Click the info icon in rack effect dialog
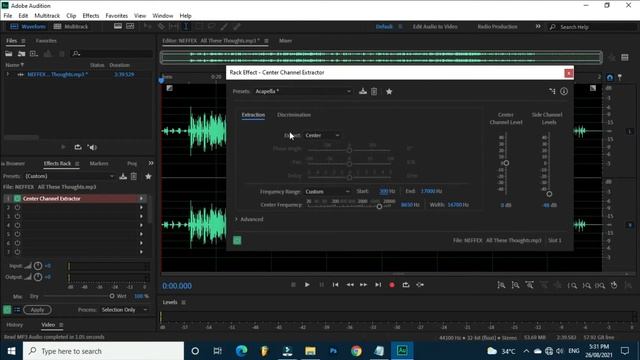 tap(564, 91)
